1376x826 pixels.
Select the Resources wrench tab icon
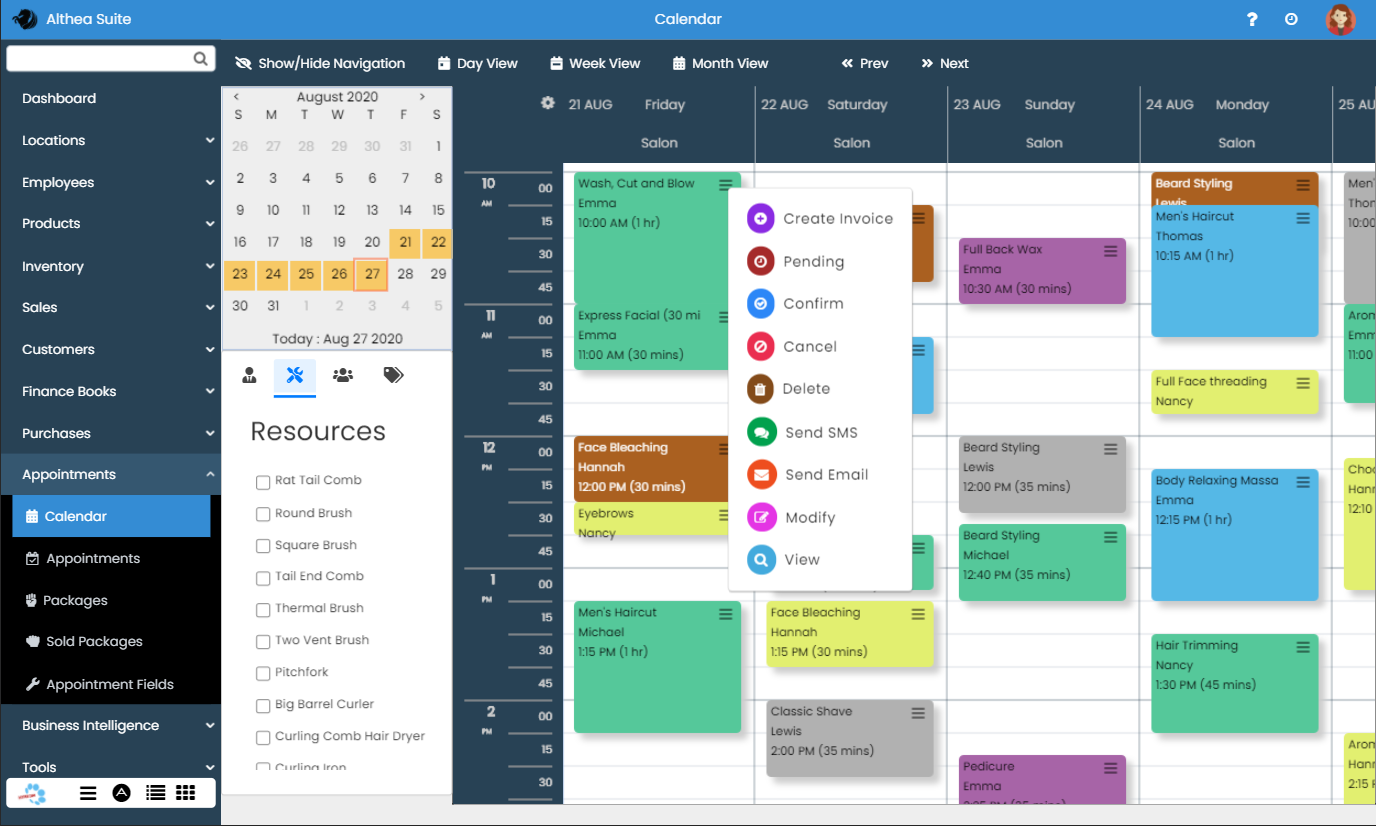click(294, 375)
